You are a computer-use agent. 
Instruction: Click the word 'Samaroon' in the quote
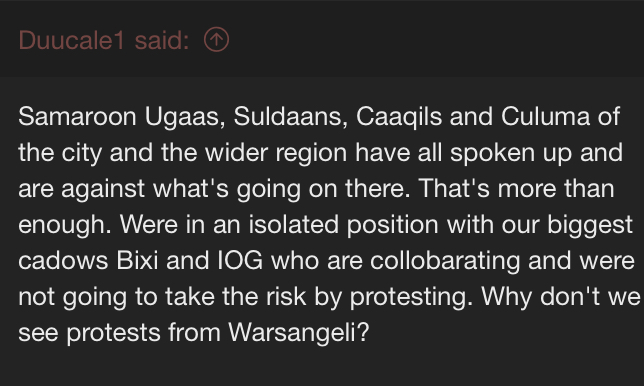(77, 116)
